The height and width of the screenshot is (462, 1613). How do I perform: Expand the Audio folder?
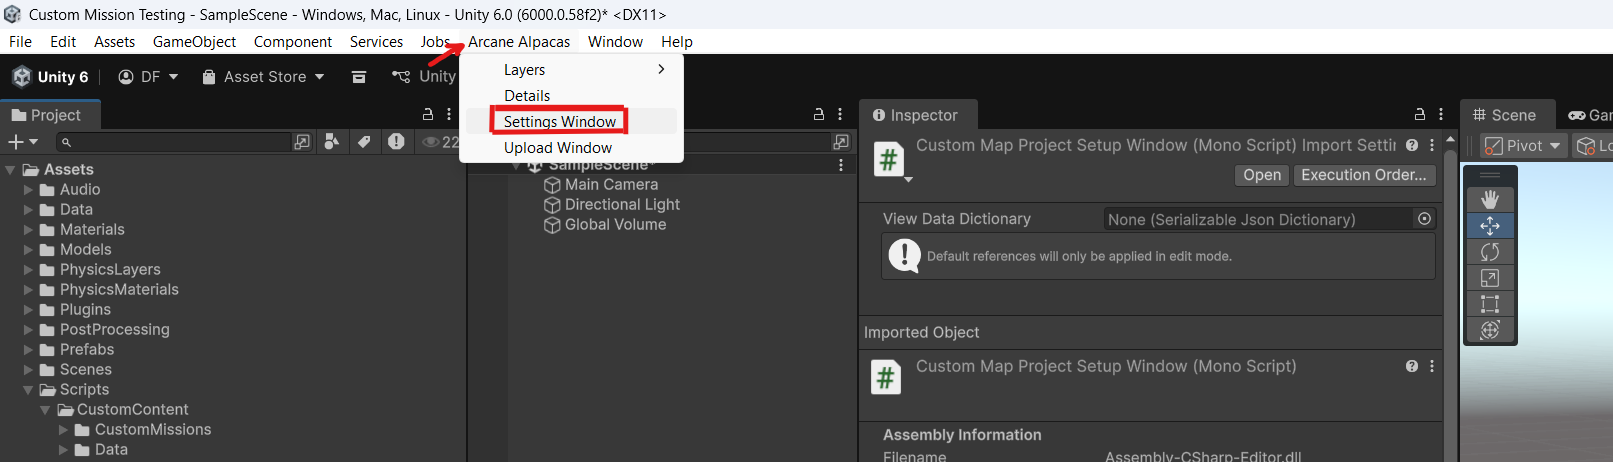(28, 190)
